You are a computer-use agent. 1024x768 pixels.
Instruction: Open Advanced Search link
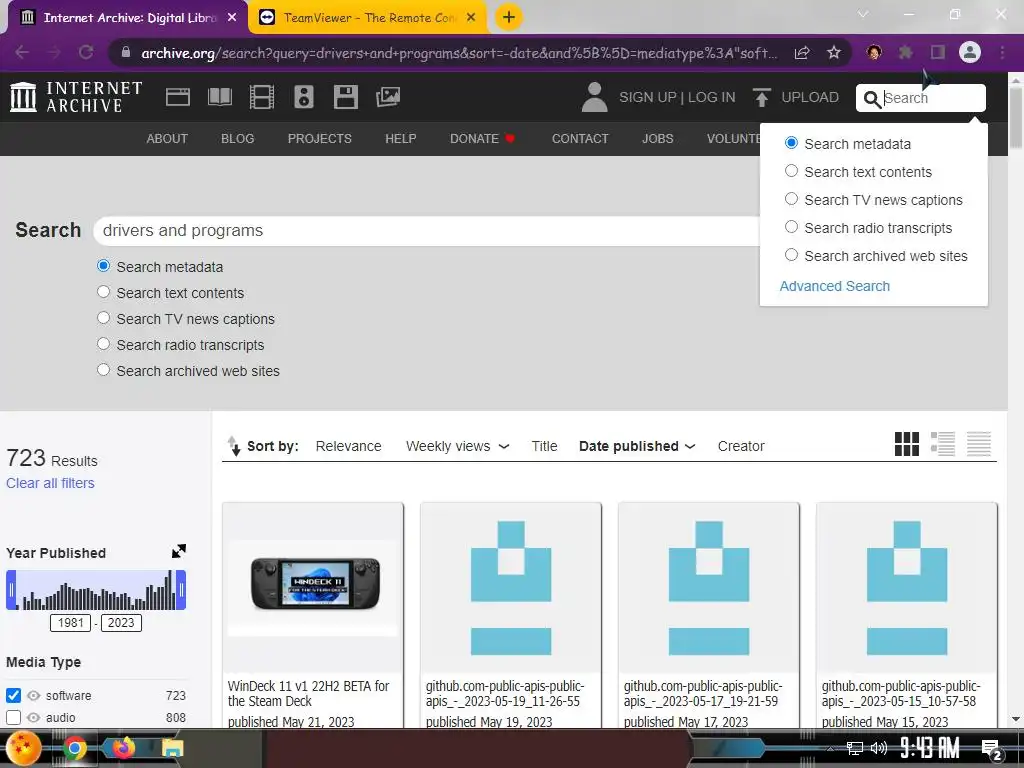point(834,286)
